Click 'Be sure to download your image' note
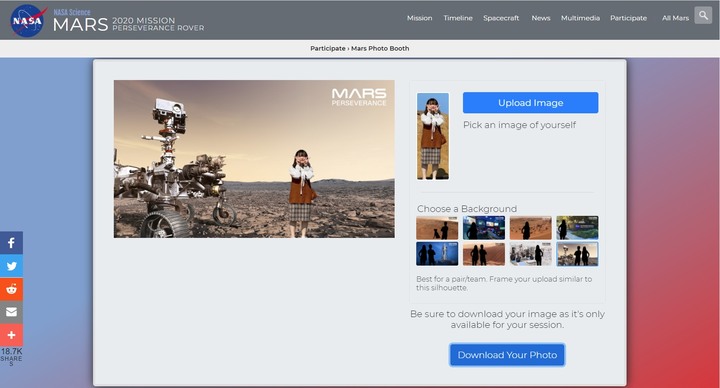 tap(507, 319)
